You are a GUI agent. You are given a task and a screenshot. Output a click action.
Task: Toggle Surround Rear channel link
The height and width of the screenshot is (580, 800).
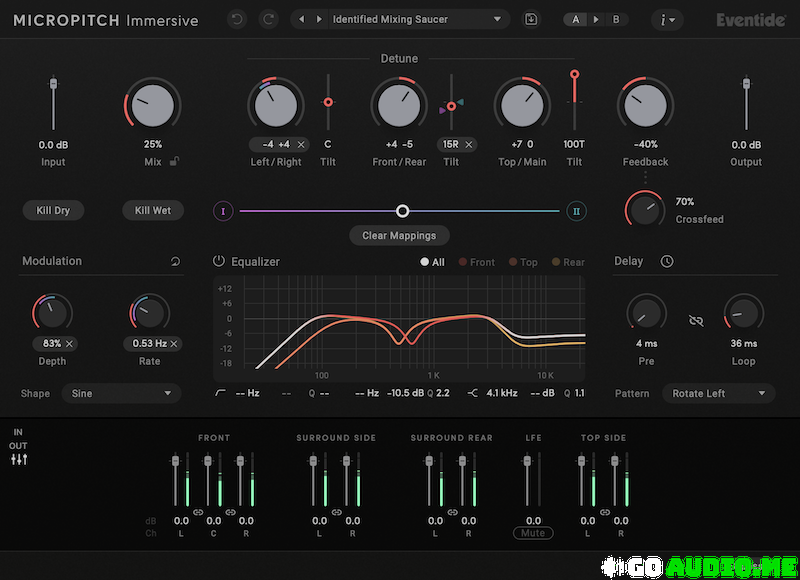[x=452, y=512]
